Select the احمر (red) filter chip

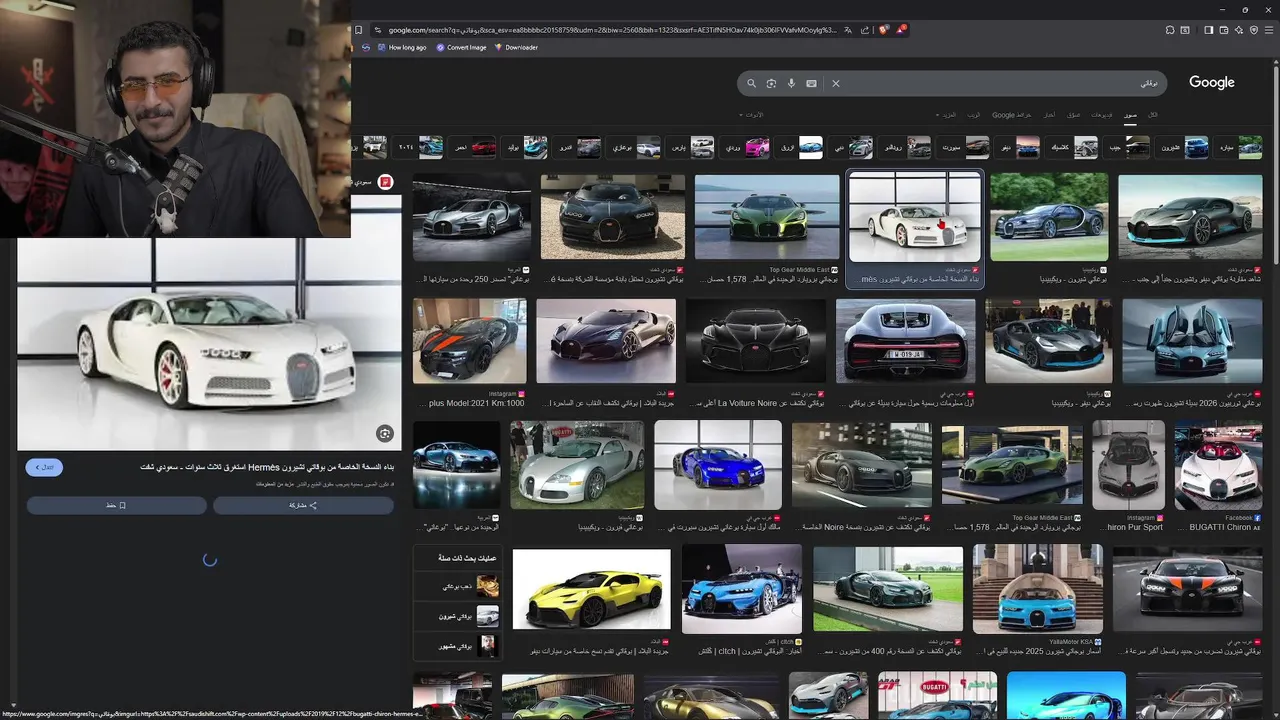(x=473, y=147)
